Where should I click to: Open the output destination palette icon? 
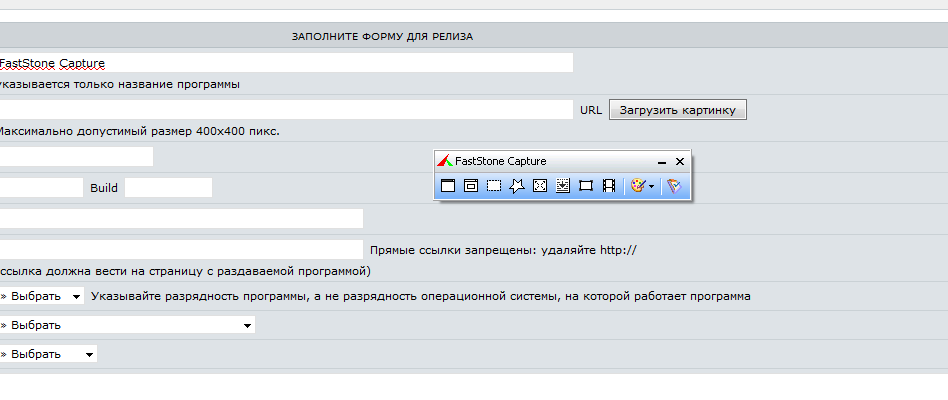[636, 186]
